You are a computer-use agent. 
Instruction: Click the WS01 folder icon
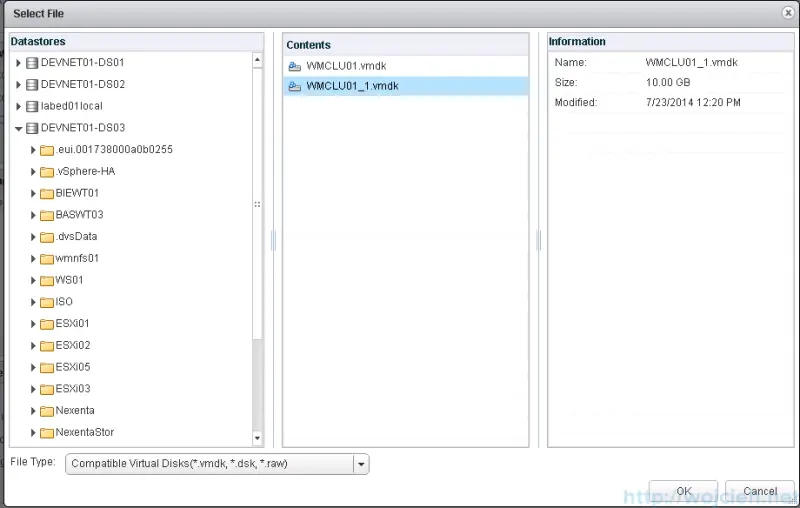point(46,281)
